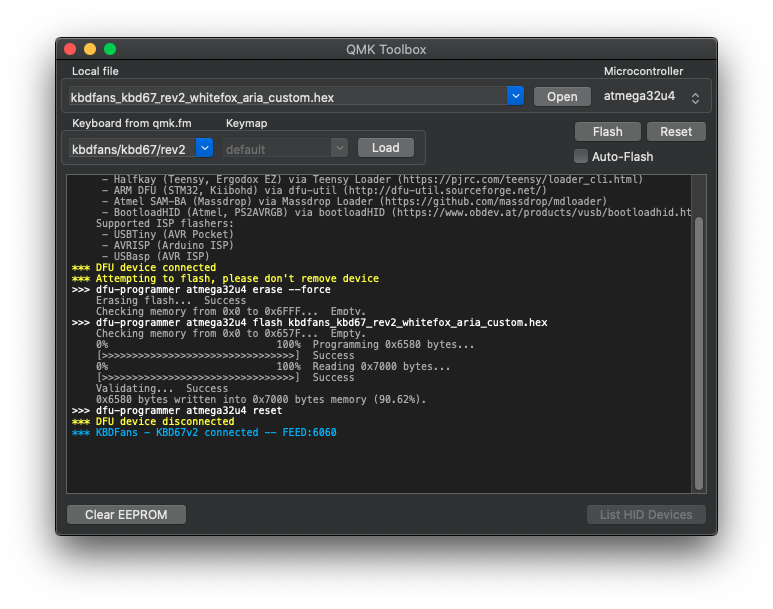Click the Clear EEPROM button
Viewport: 773px width, 609px height.
126,514
